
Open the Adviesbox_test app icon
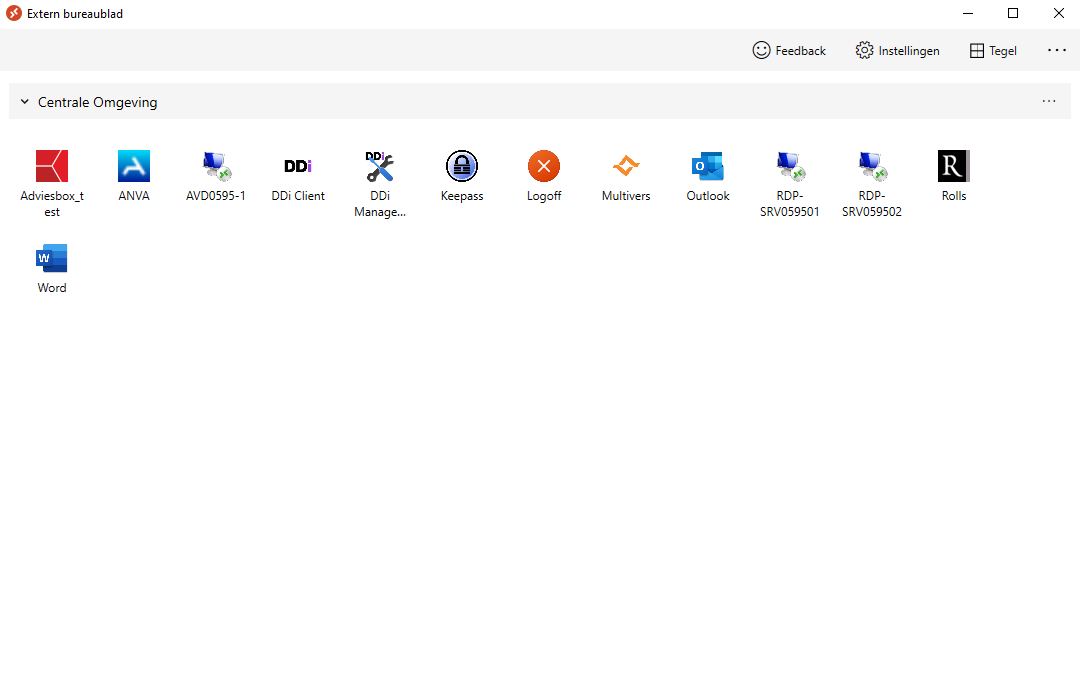[x=52, y=166]
